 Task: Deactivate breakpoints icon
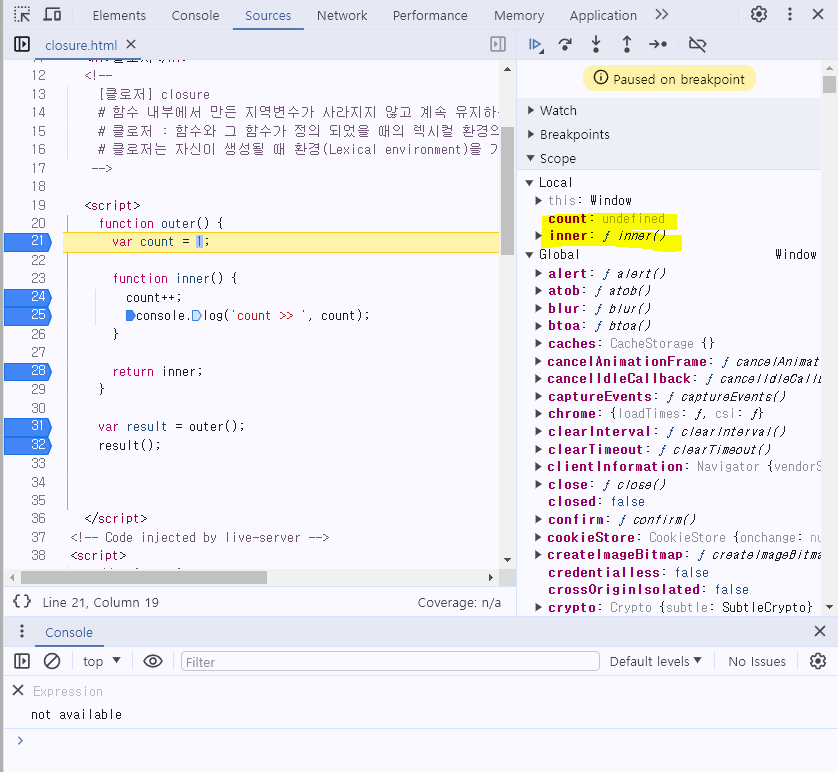[697, 44]
